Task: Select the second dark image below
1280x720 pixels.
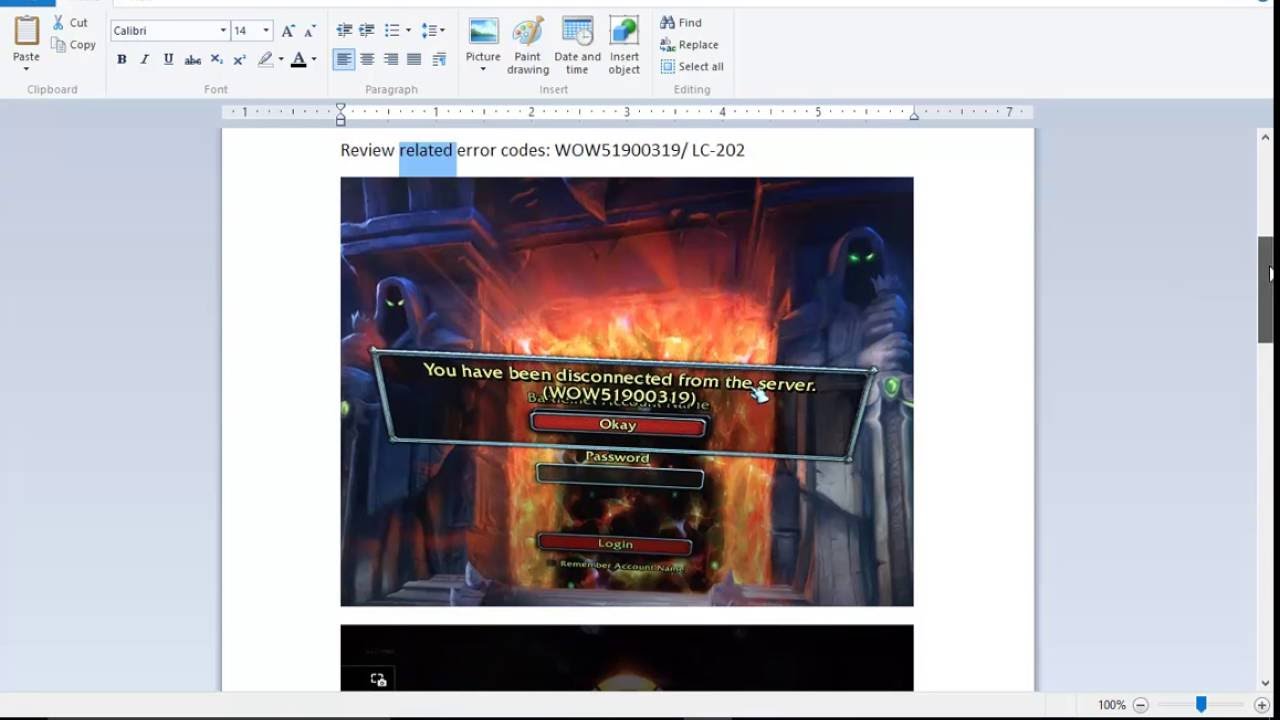Action: point(627,657)
